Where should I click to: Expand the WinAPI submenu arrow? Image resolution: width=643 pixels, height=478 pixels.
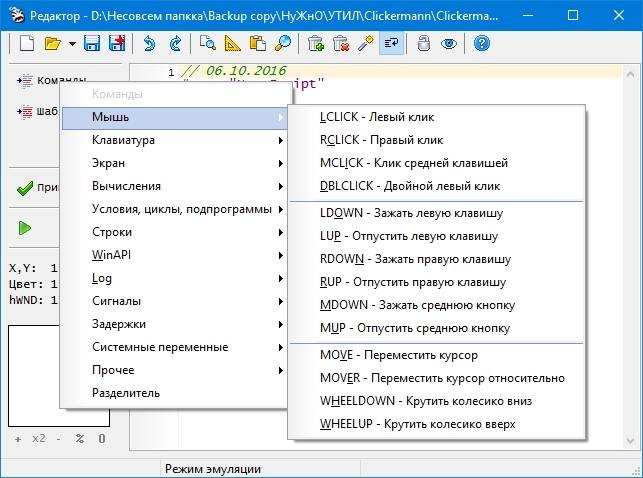pos(280,255)
